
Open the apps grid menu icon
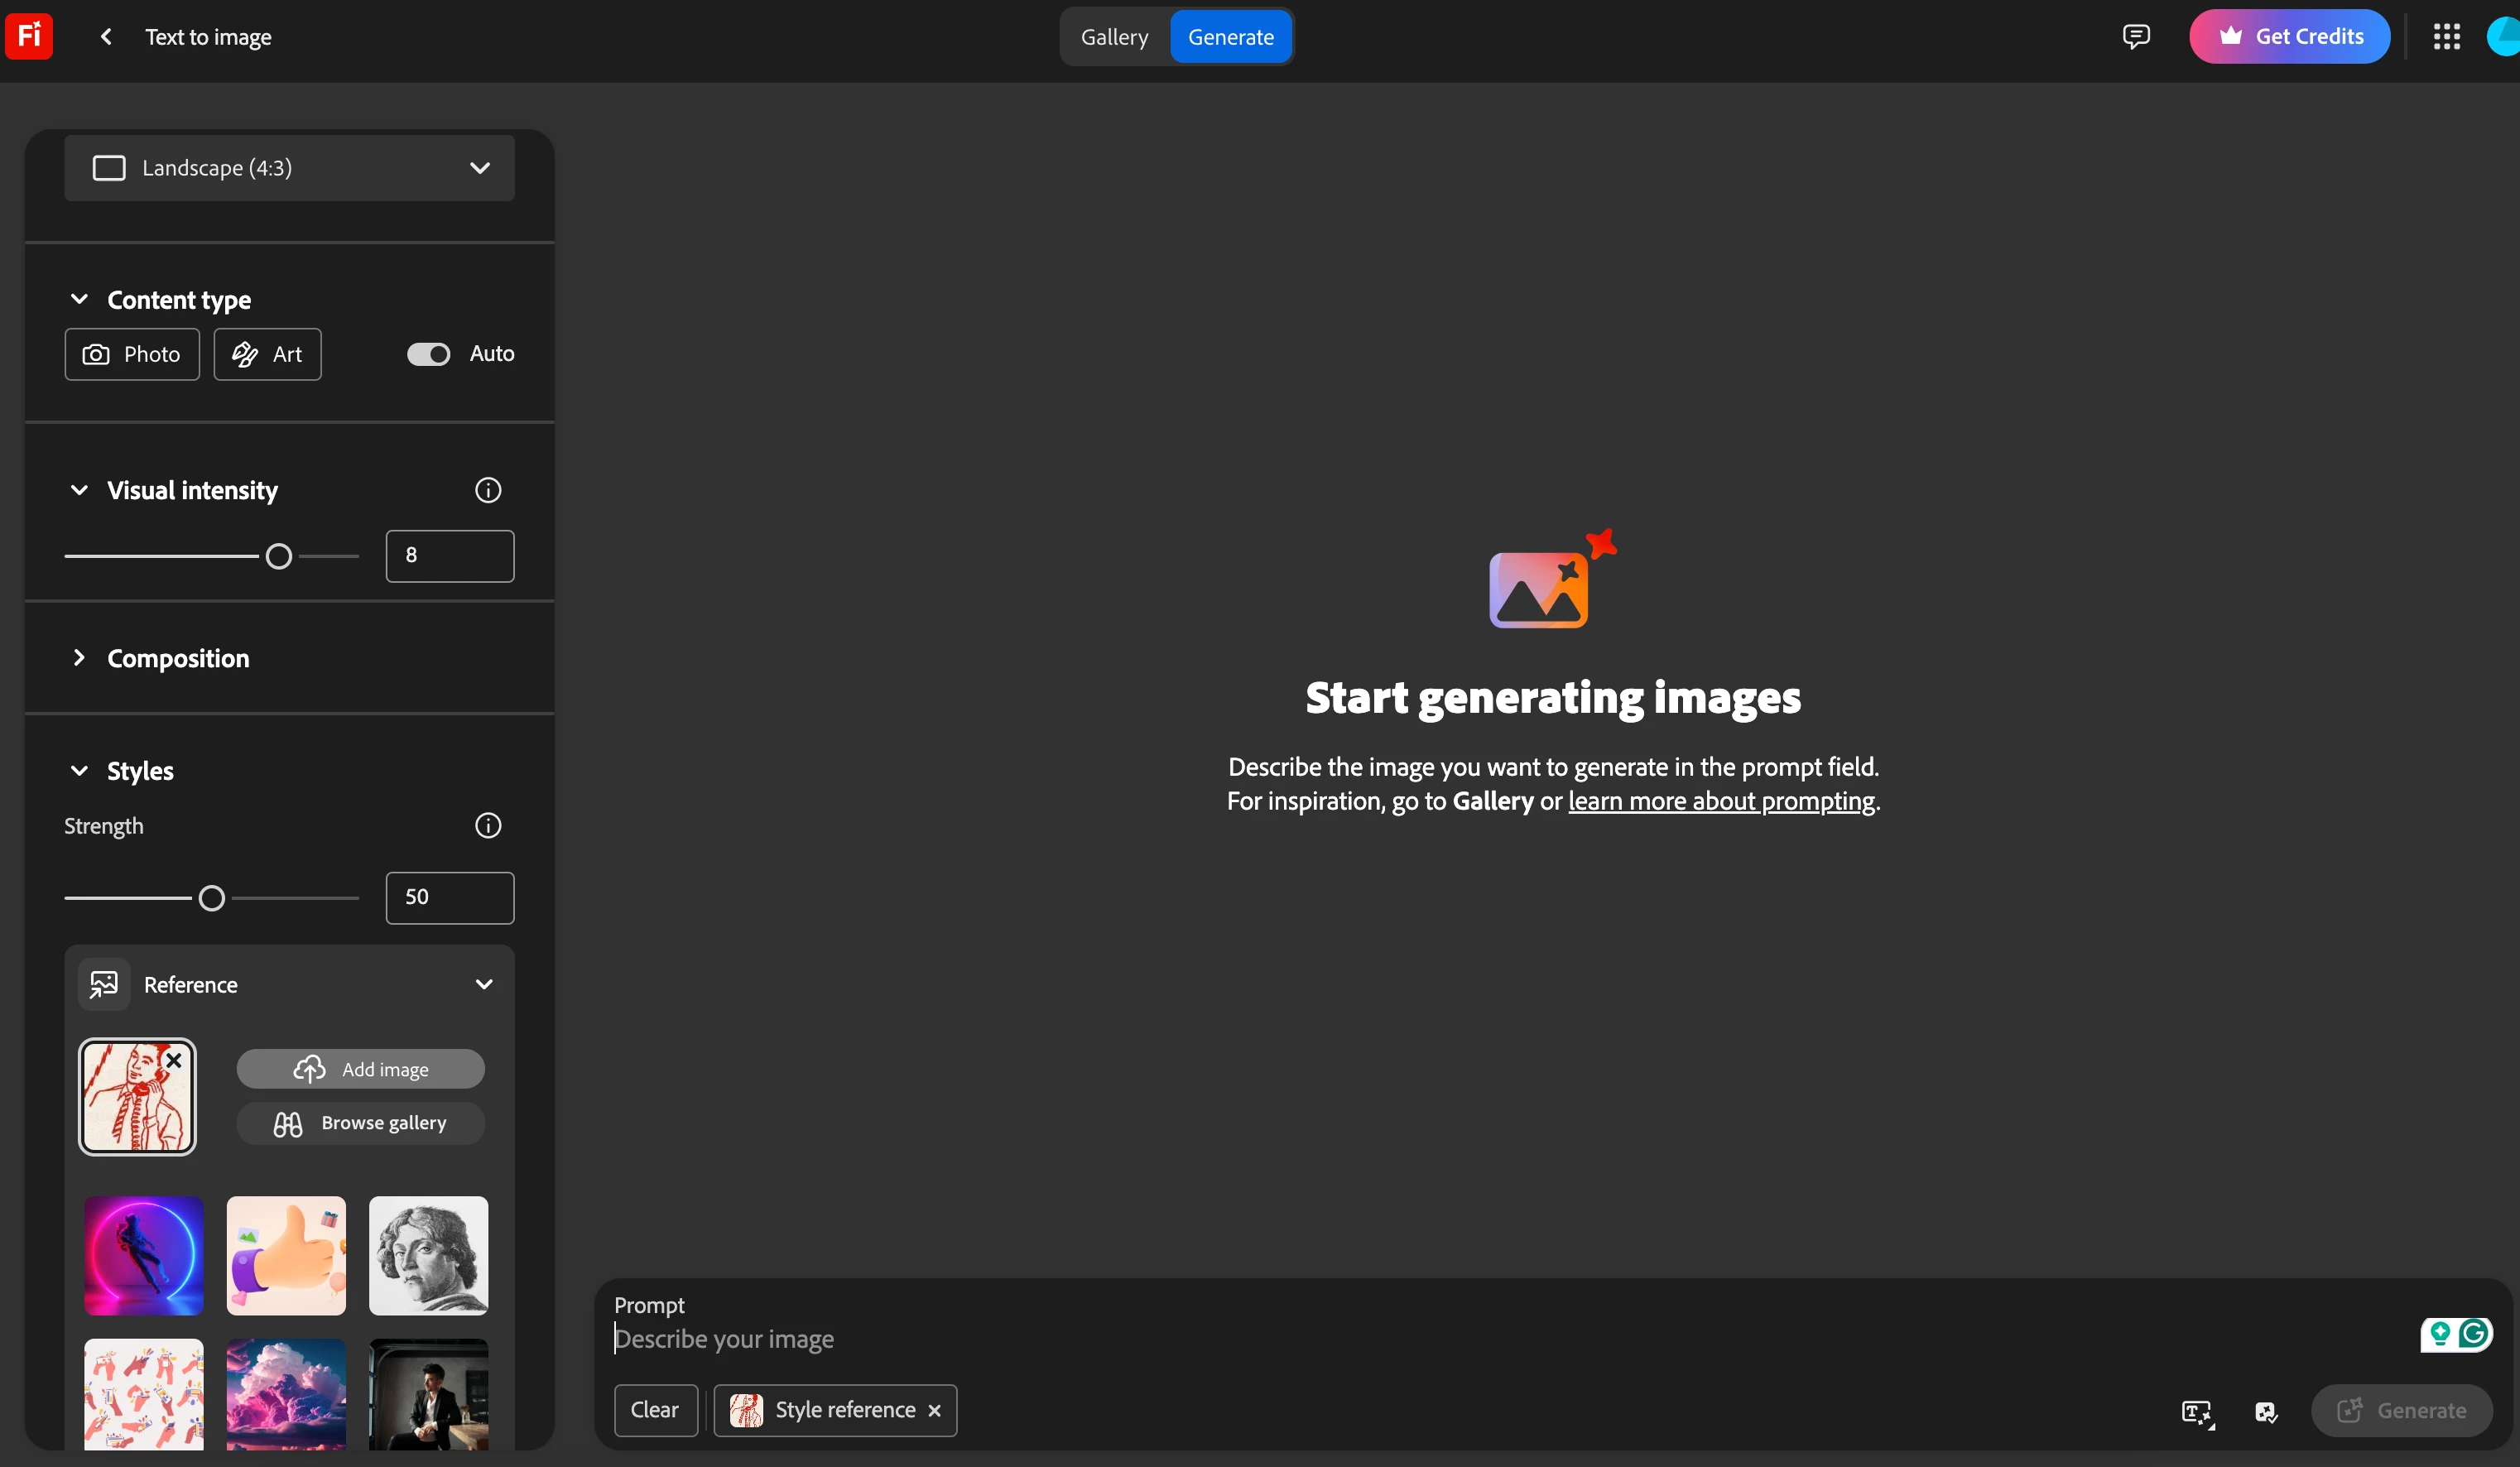point(2446,37)
